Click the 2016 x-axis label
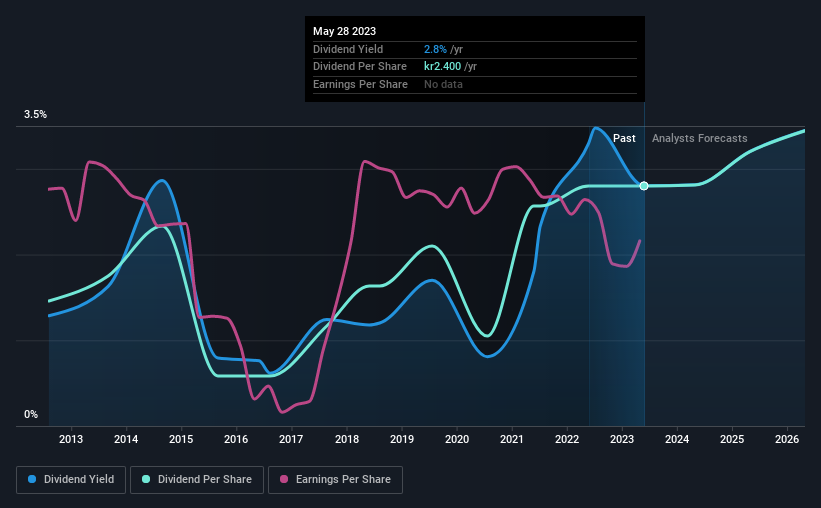This screenshot has height=508, width=821. (x=236, y=439)
